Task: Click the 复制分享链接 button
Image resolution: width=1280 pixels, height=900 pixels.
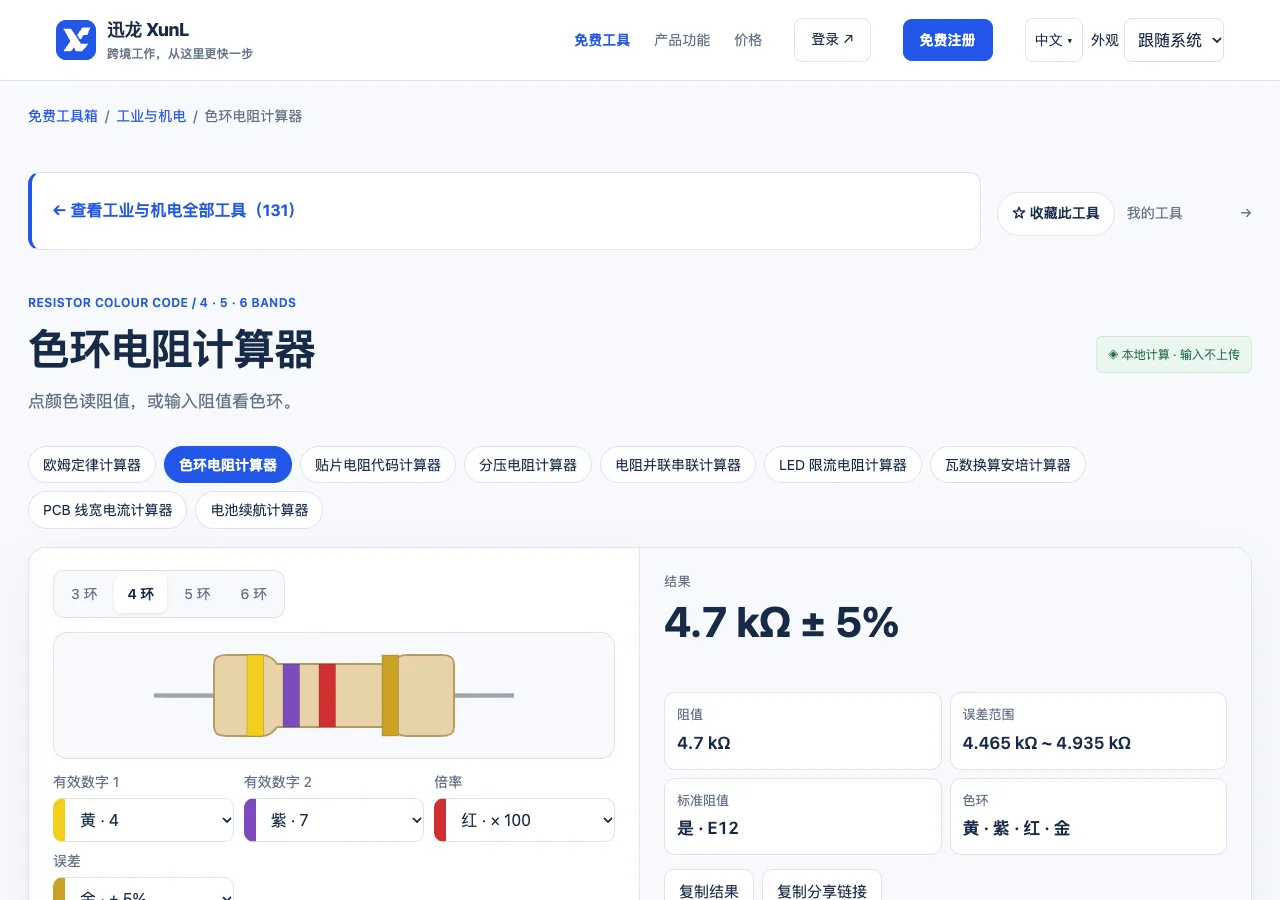Action: pos(822,886)
